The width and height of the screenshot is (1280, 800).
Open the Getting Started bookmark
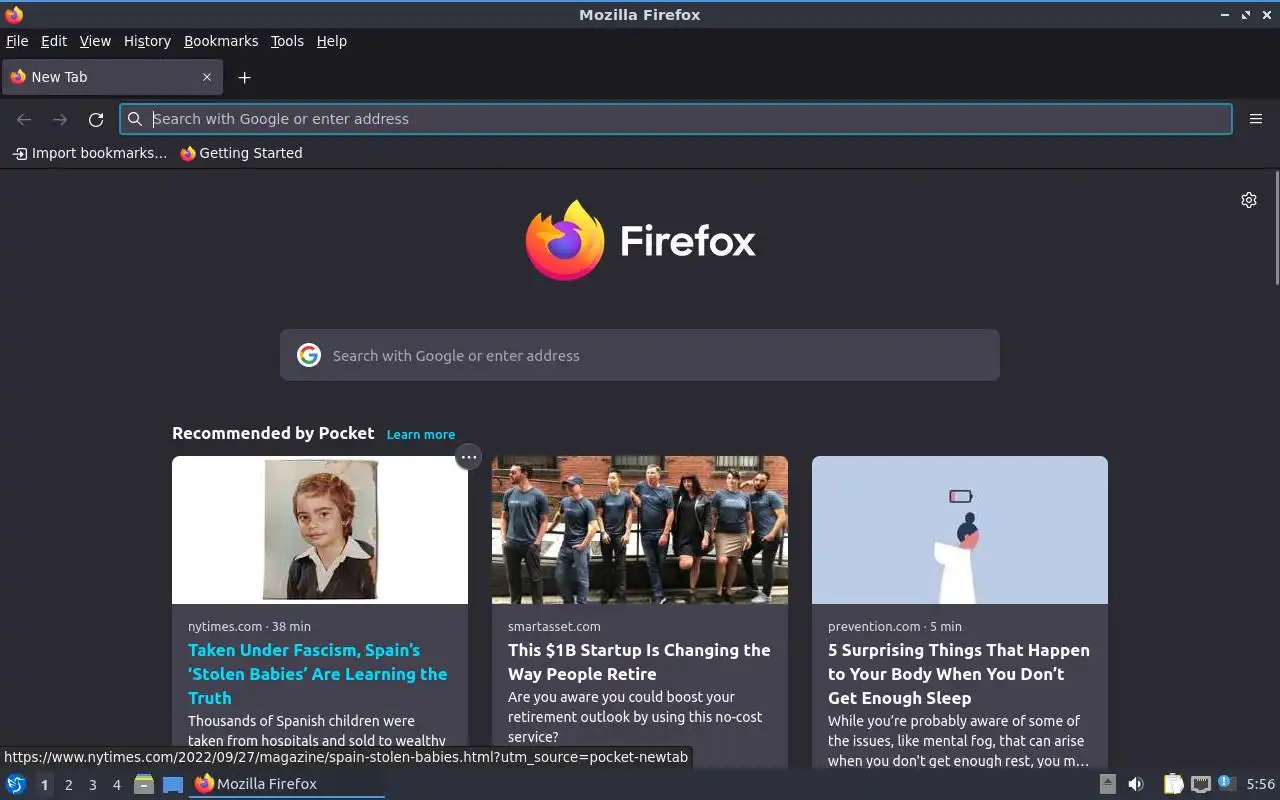pyautogui.click(x=241, y=153)
